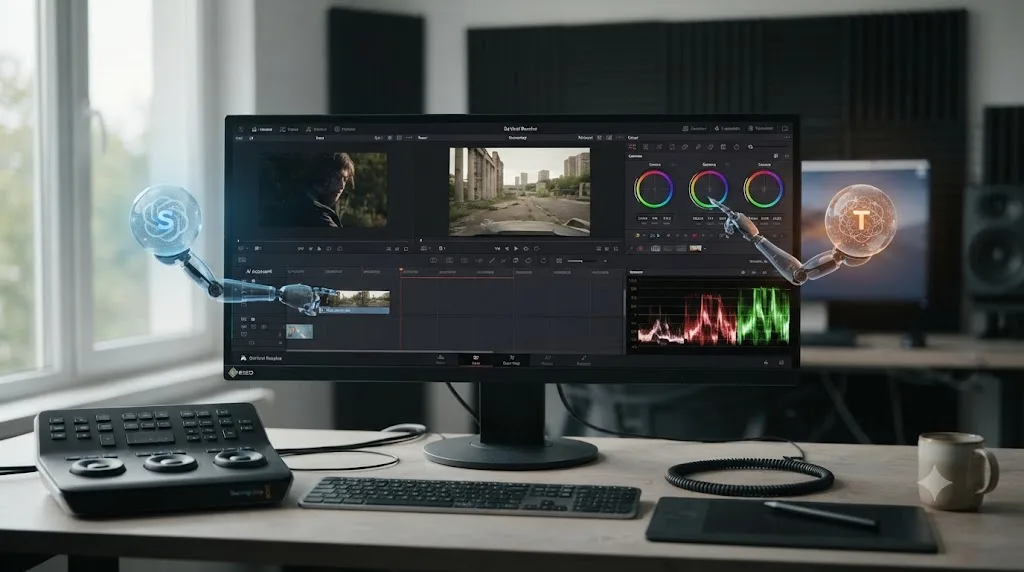Click the play button under the program viewer
The width and height of the screenshot is (1024, 572).
click(516, 249)
